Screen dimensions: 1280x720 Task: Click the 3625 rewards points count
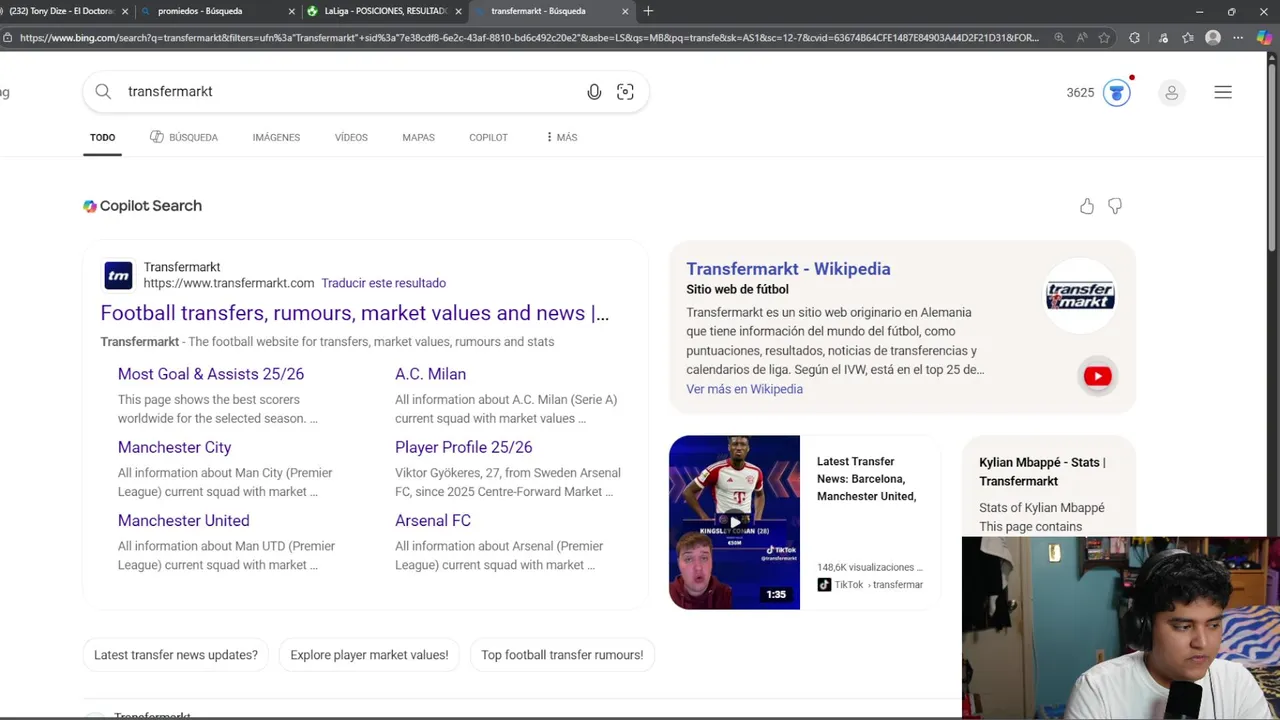[1080, 93]
